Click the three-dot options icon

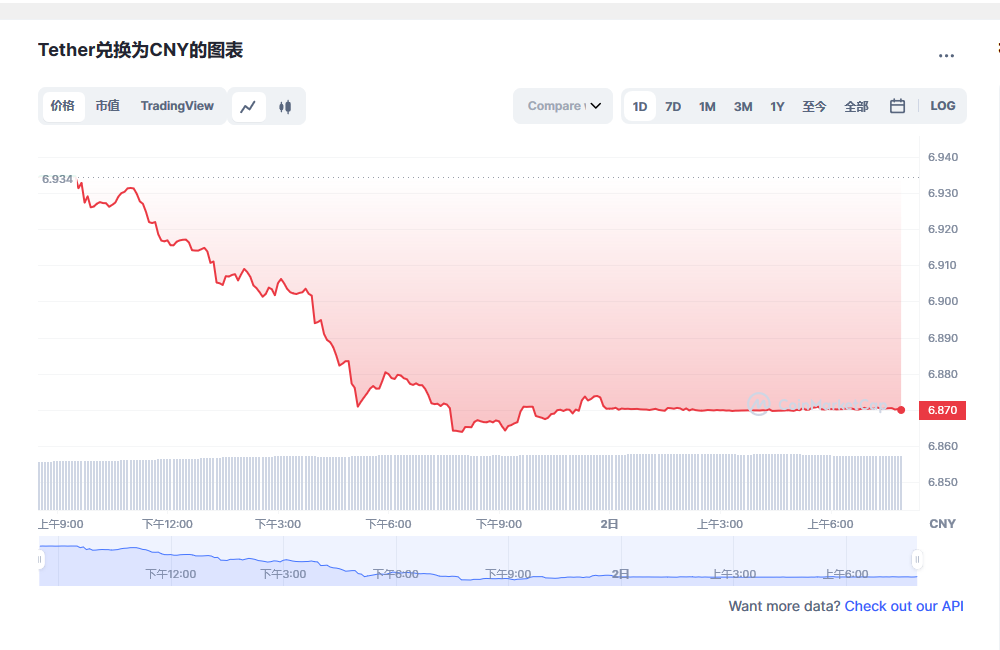pyautogui.click(x=945, y=55)
